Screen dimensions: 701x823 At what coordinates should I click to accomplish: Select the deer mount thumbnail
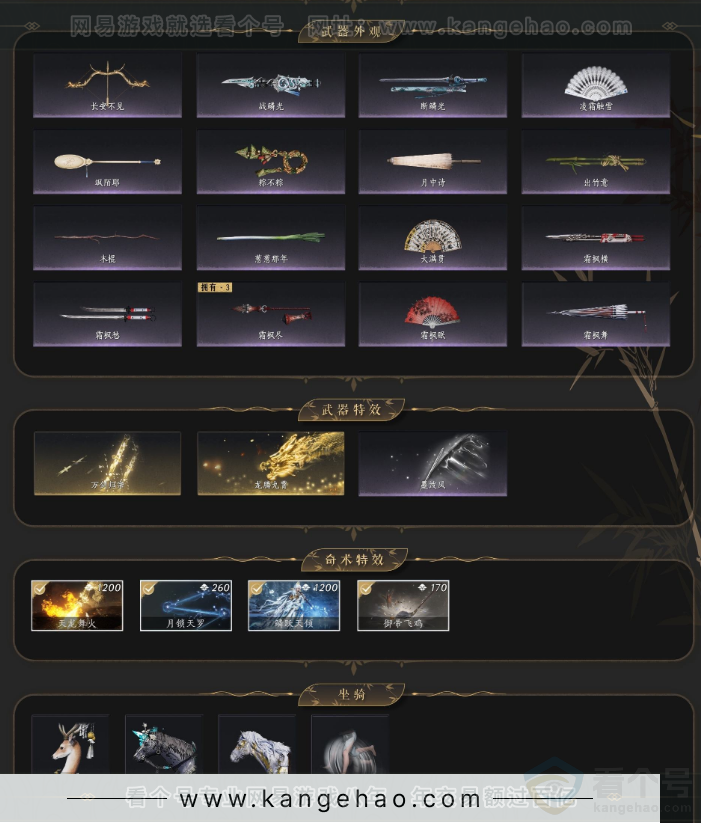[x=70, y=744]
